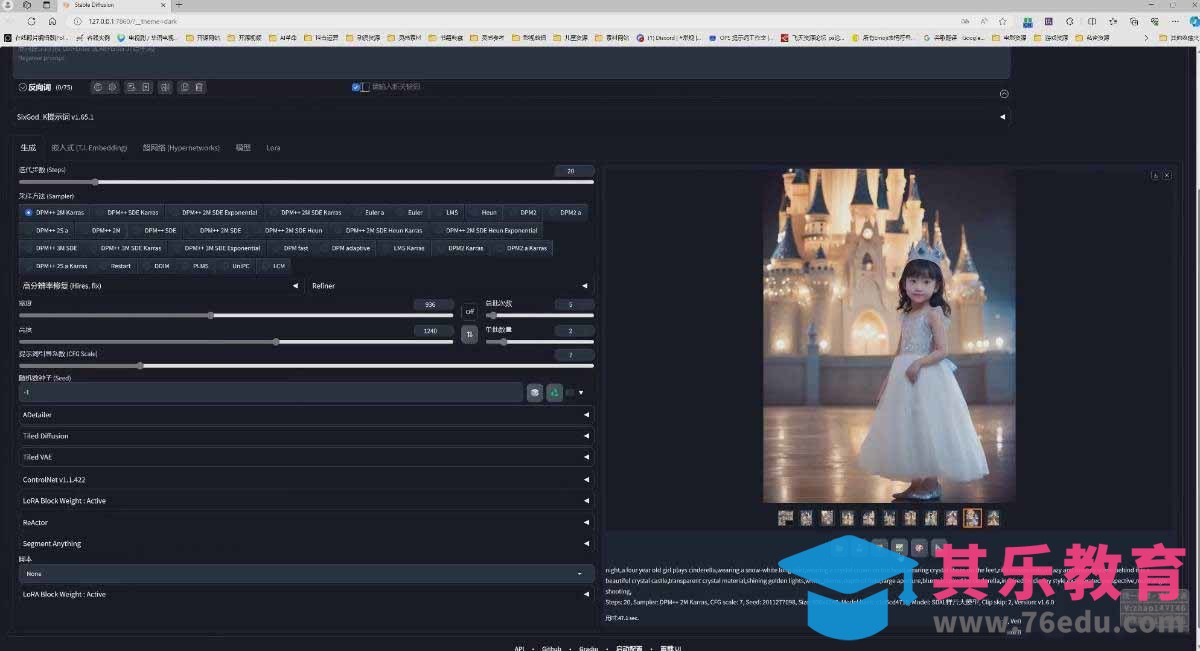Expand the Hires. fix section
Viewport: 1200px width, 651px height.
(x=160, y=286)
